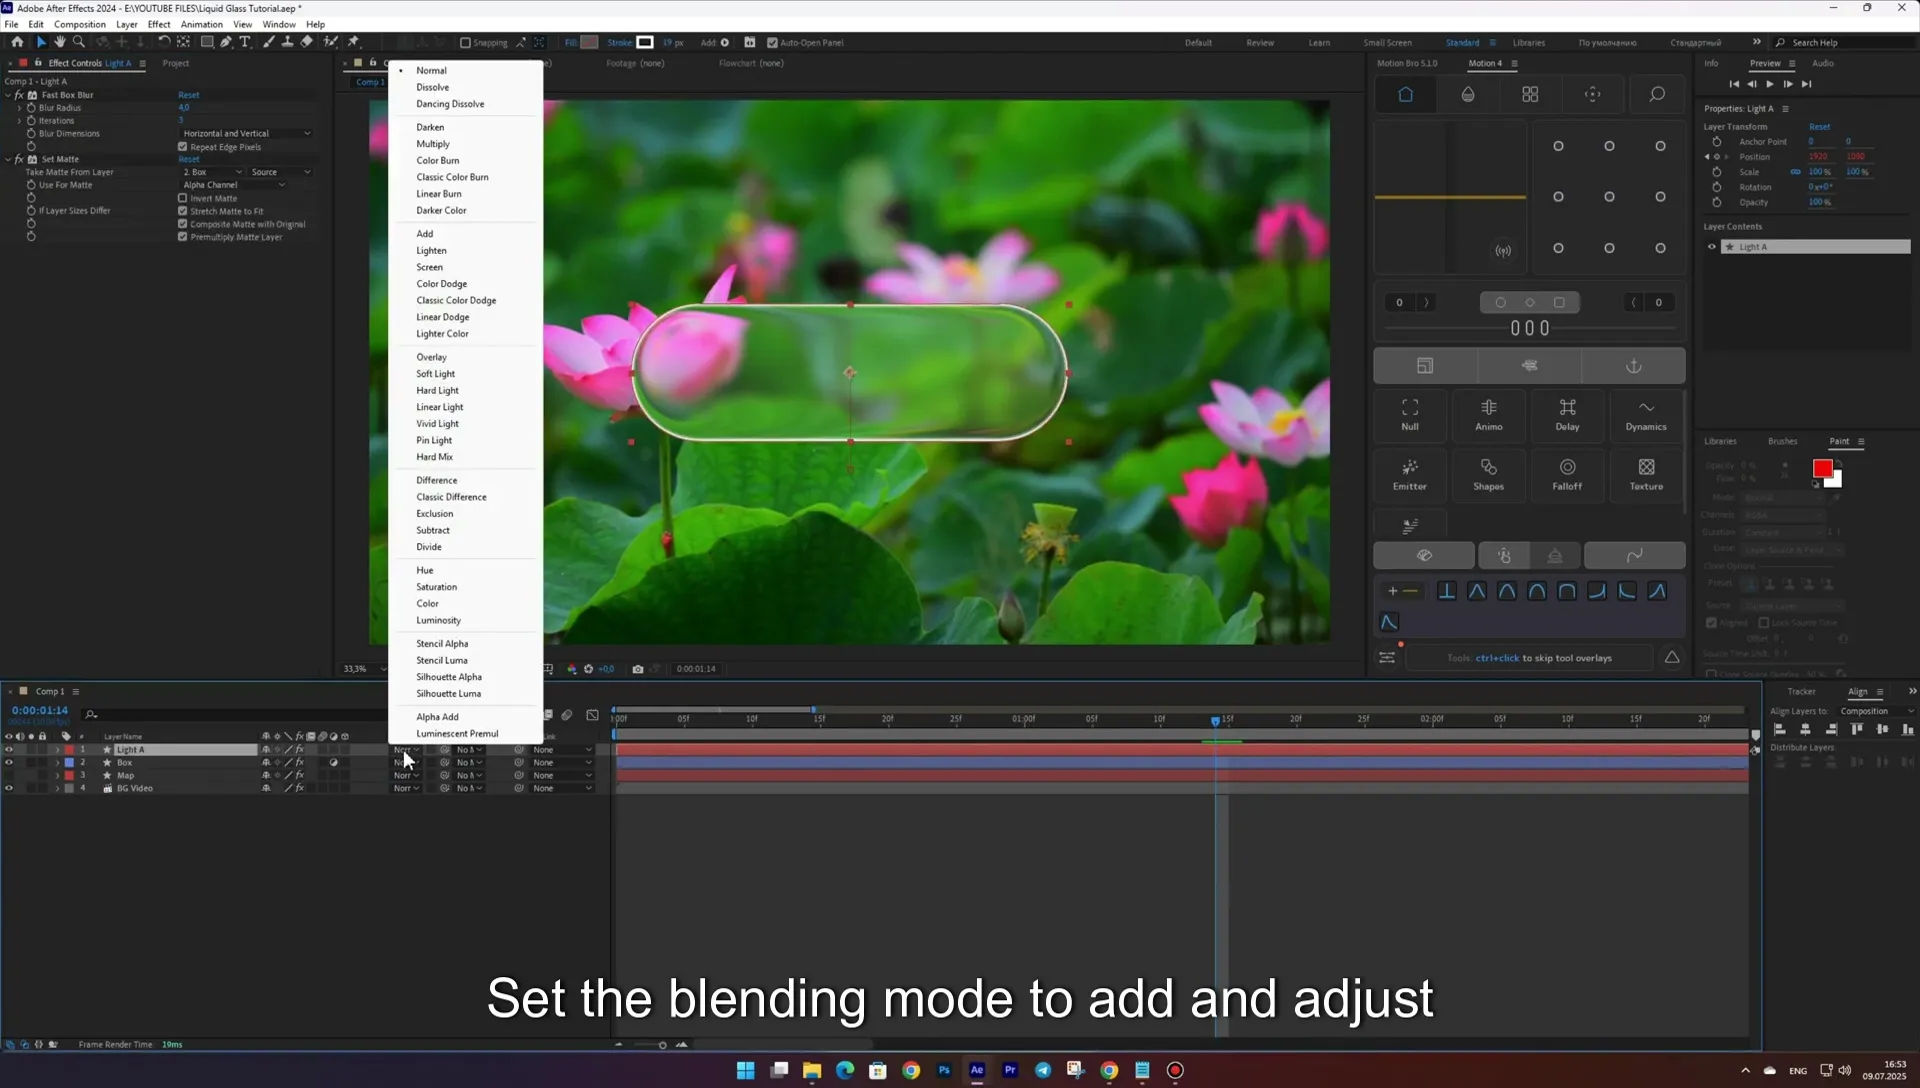Click the snapshot camera icon under viewer
Viewport: 1920px width, 1088px height.
coord(638,669)
